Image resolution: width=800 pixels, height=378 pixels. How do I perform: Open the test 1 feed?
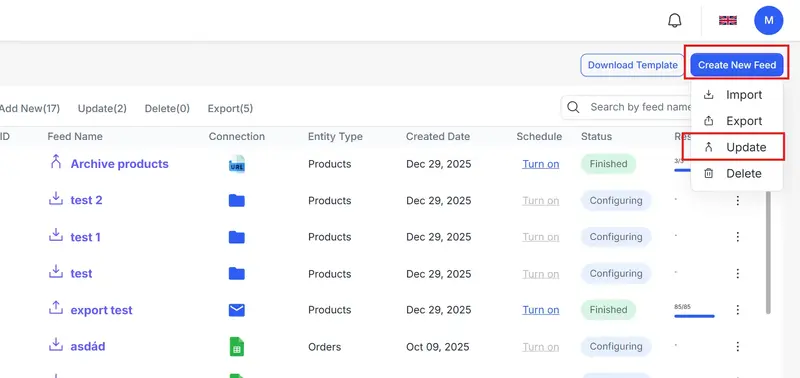coord(85,237)
